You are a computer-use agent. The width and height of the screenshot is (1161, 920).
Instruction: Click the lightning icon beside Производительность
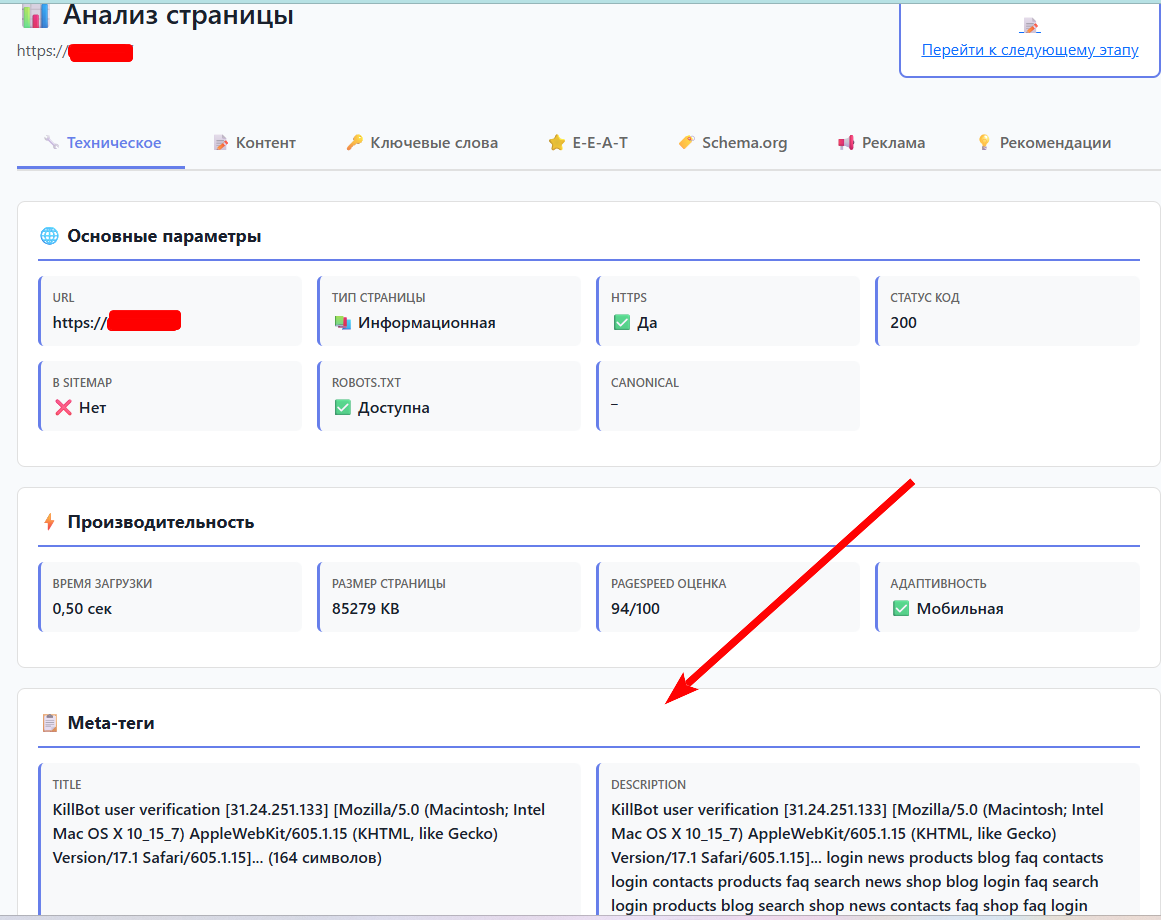pos(49,522)
